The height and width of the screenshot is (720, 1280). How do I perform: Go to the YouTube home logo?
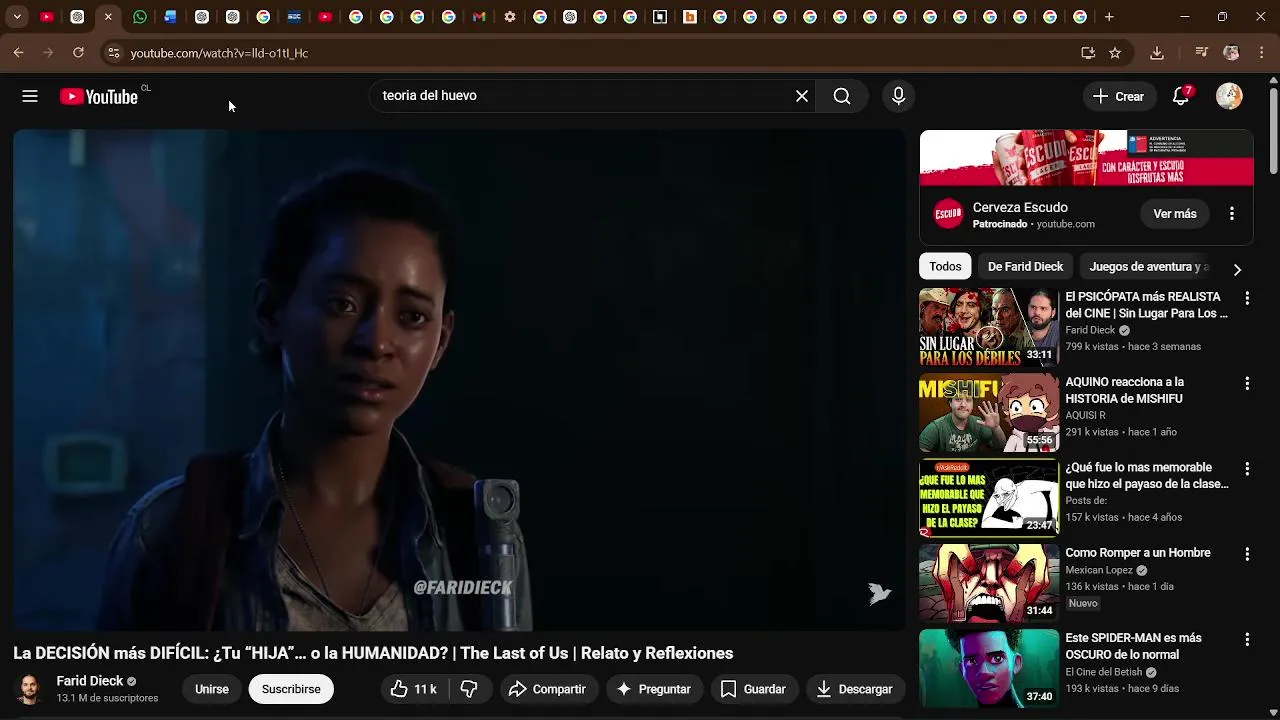click(x=99, y=96)
